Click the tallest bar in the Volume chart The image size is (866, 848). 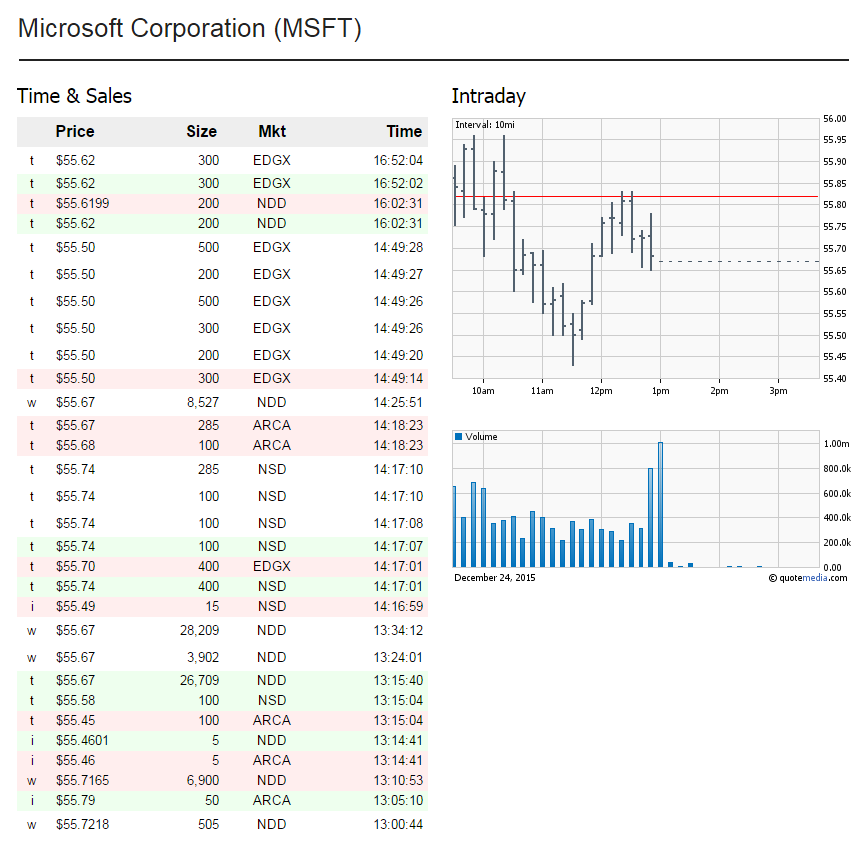point(660,504)
